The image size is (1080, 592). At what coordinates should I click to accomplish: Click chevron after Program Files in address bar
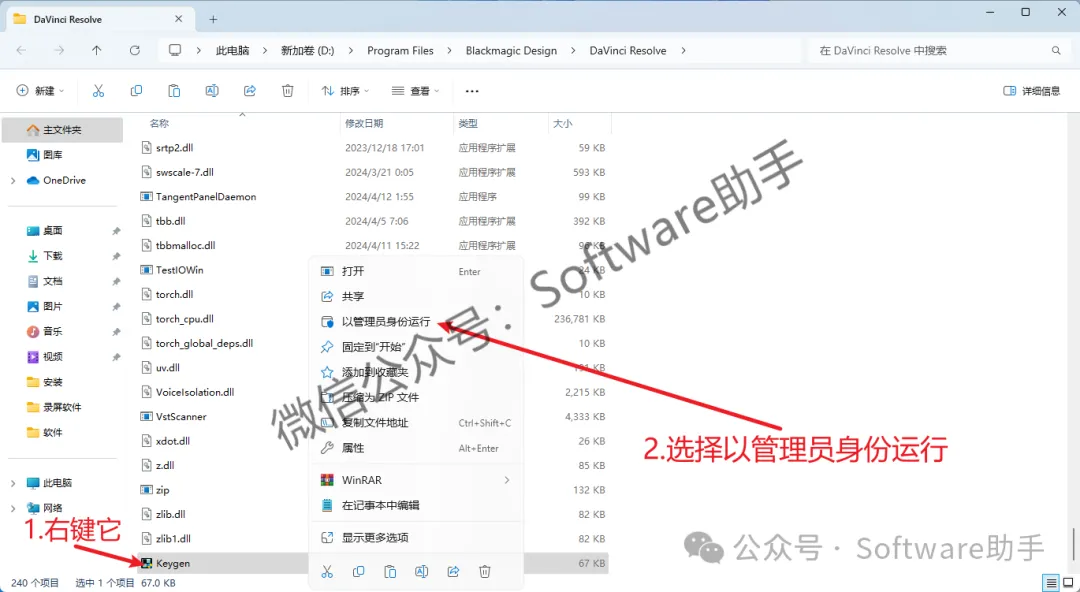(450, 50)
